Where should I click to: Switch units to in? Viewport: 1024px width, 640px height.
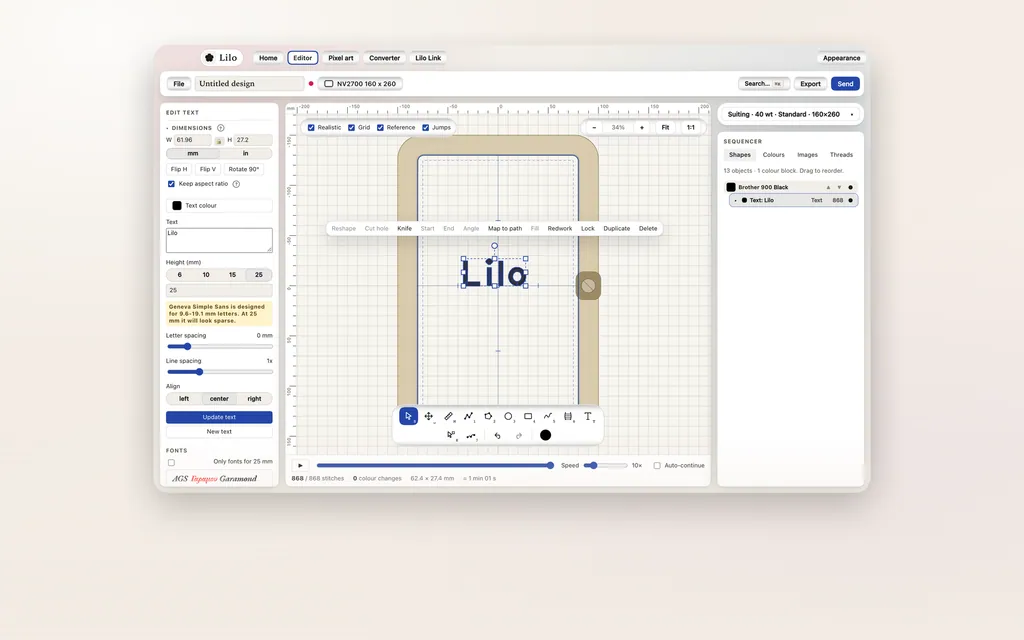point(246,153)
